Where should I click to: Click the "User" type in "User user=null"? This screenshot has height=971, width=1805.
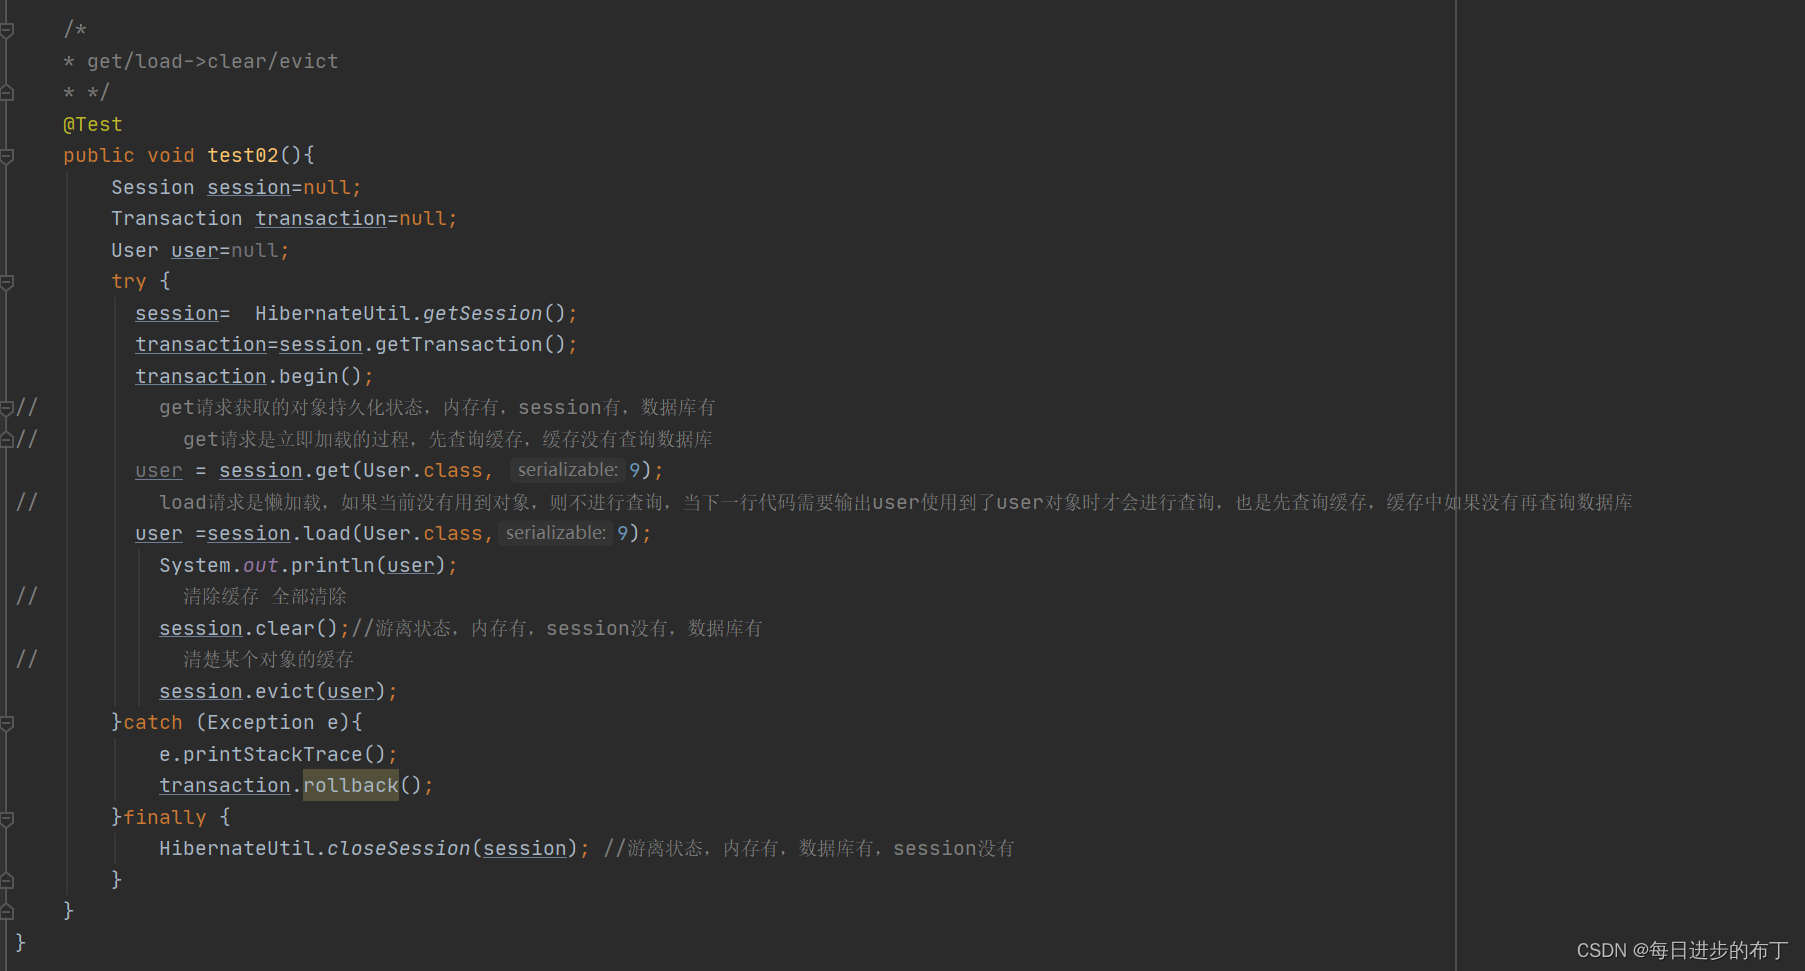click(135, 250)
